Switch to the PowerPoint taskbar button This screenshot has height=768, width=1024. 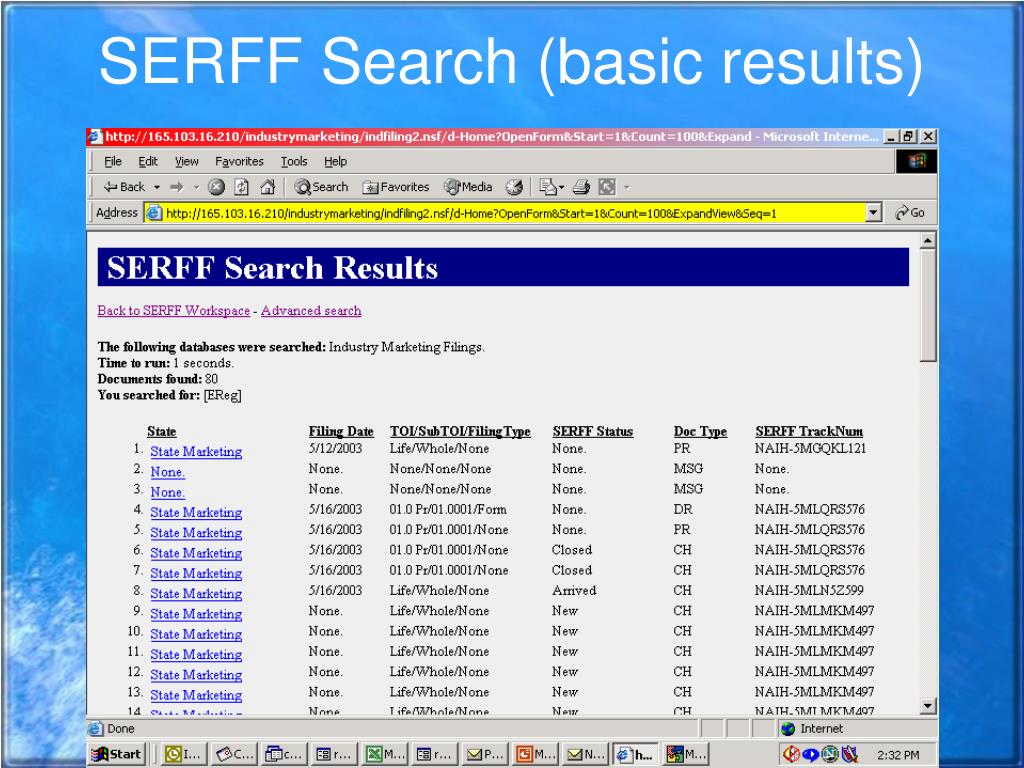coord(536,754)
